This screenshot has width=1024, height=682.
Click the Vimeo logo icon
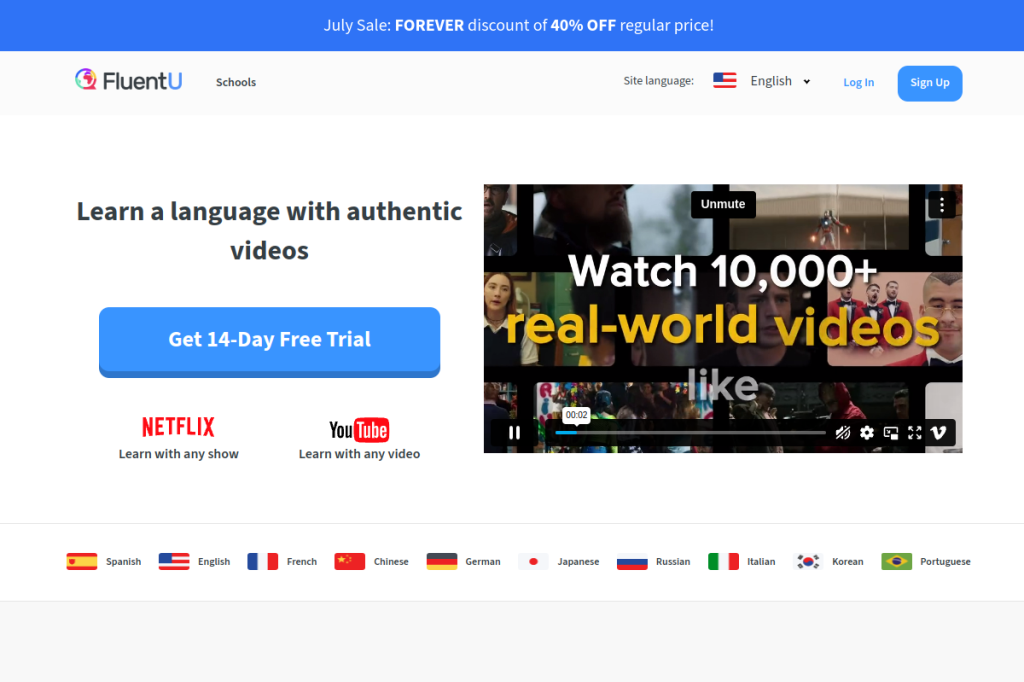coord(938,432)
